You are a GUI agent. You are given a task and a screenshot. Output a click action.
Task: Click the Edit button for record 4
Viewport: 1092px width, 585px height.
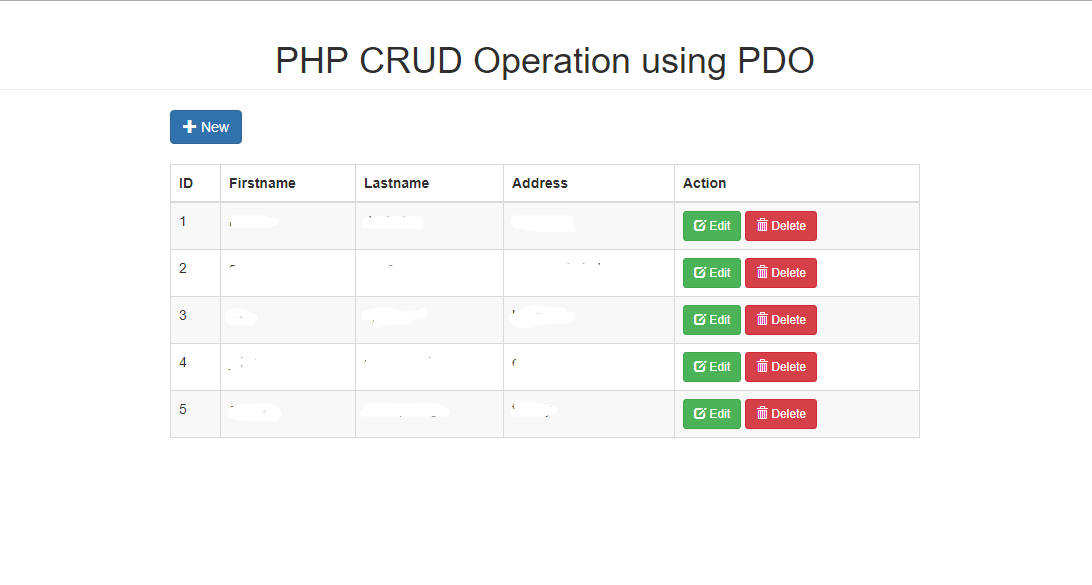click(x=712, y=366)
